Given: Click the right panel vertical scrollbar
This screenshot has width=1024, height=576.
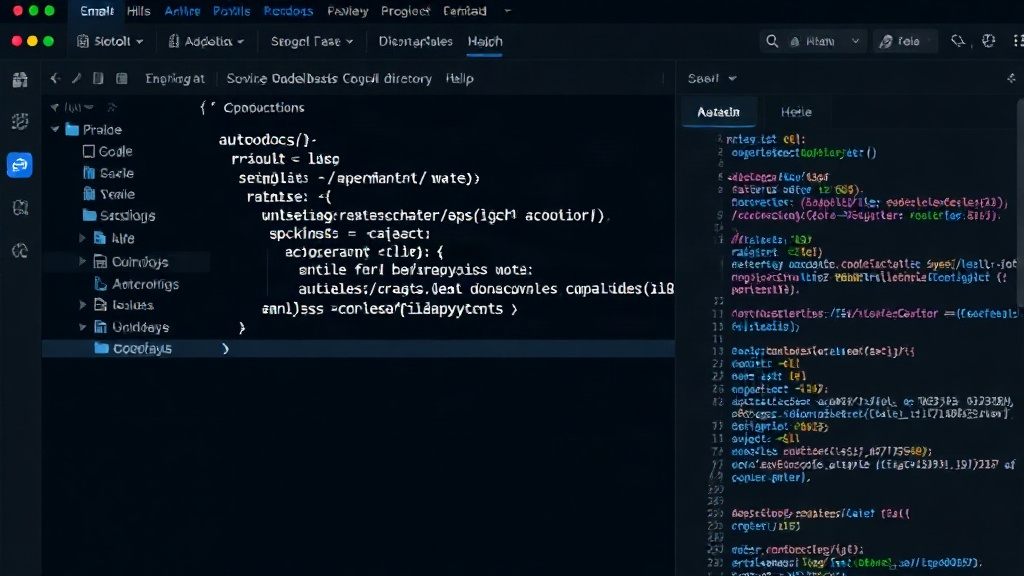Looking at the screenshot, I should pos(1020,202).
